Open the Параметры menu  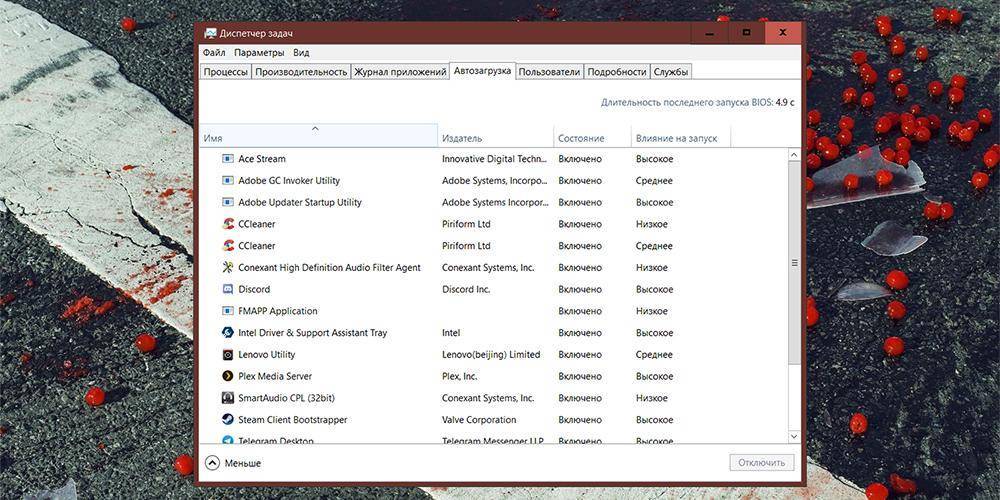[259, 52]
